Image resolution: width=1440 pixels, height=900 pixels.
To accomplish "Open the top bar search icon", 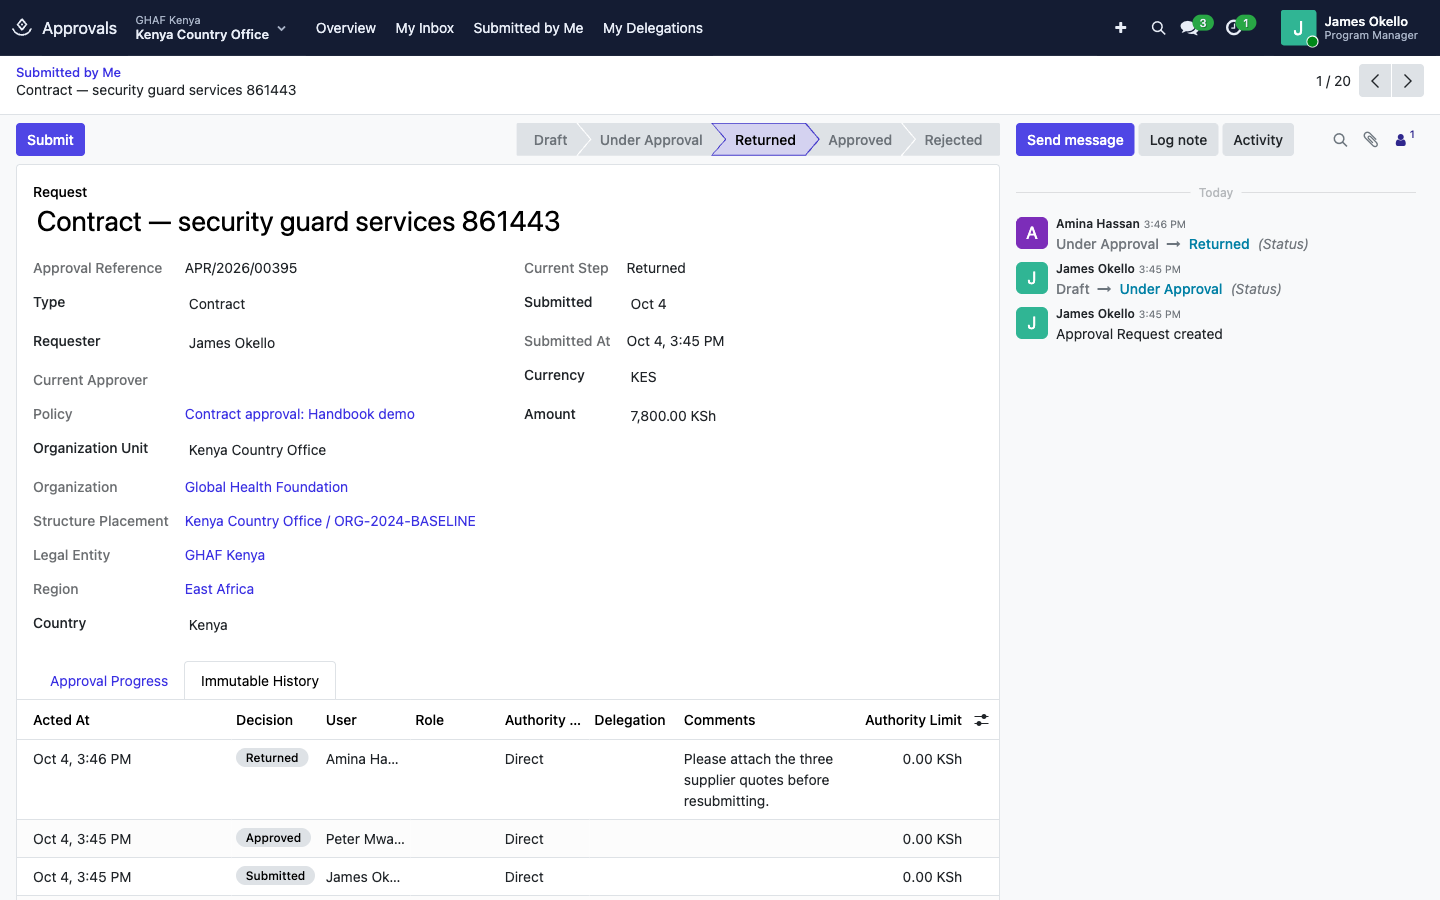I will point(1158,28).
